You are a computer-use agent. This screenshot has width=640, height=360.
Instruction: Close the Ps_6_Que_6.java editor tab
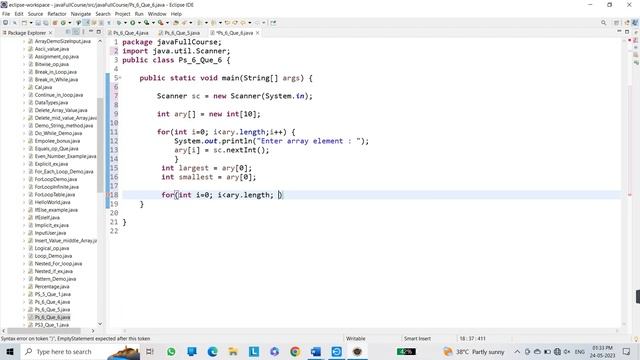tap(258, 33)
